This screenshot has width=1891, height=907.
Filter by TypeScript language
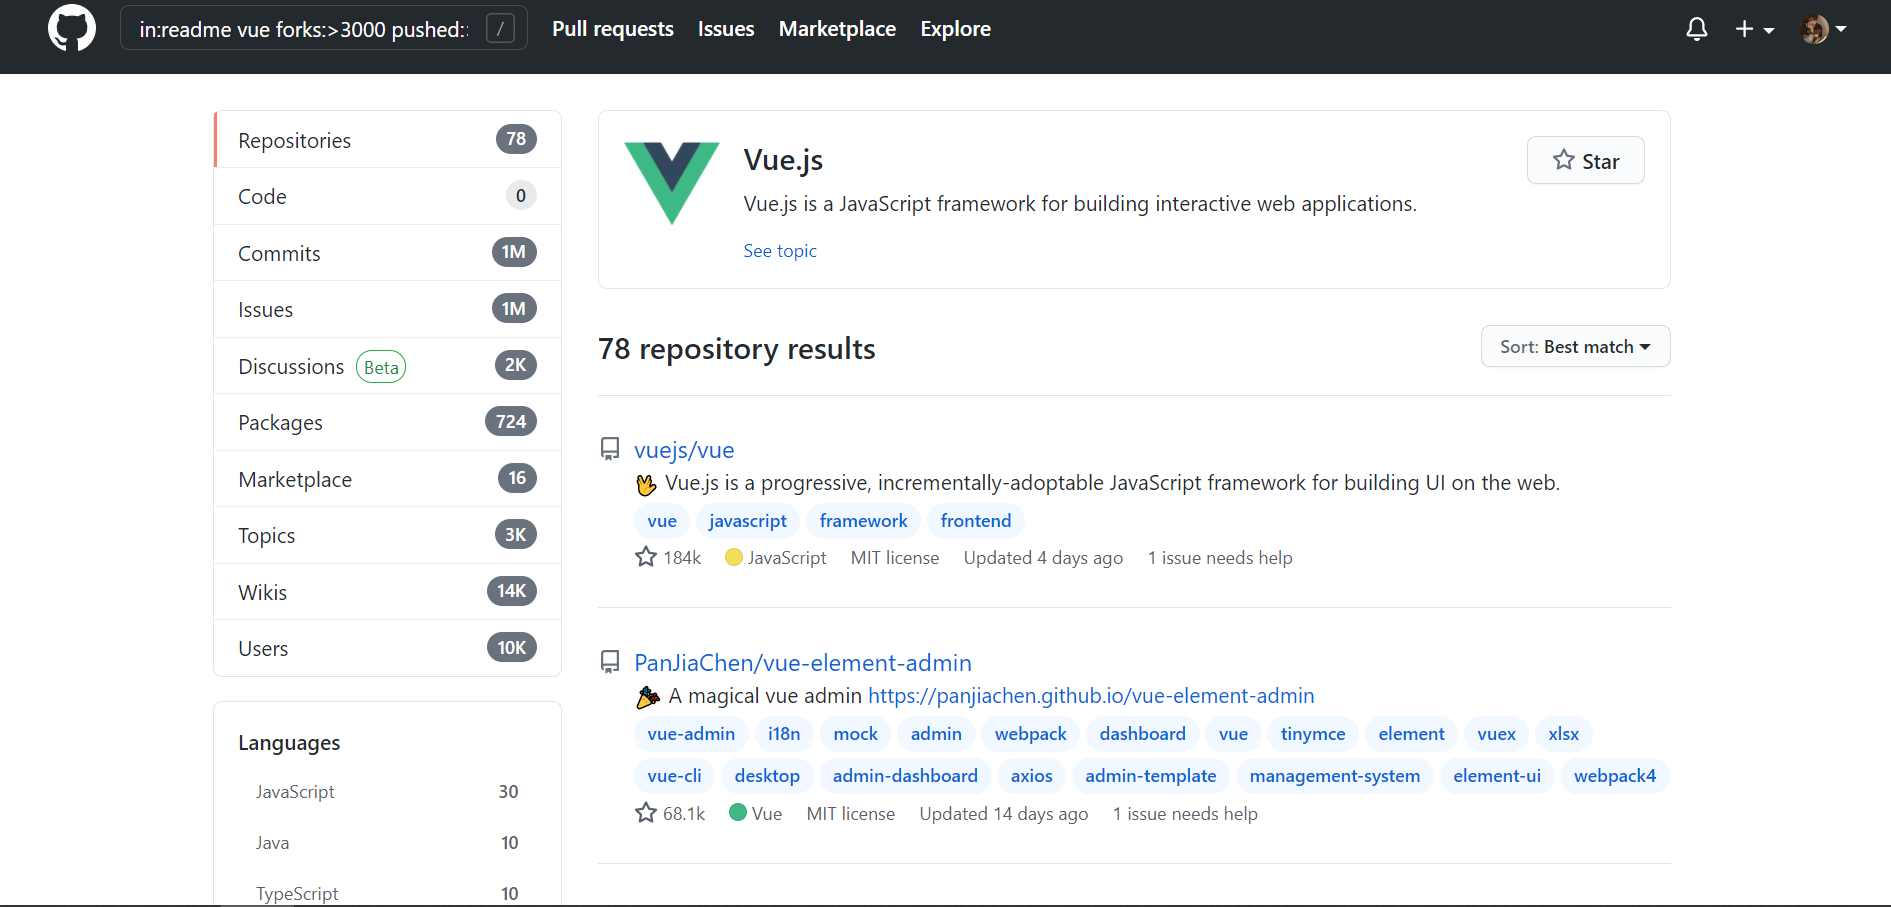387,892
